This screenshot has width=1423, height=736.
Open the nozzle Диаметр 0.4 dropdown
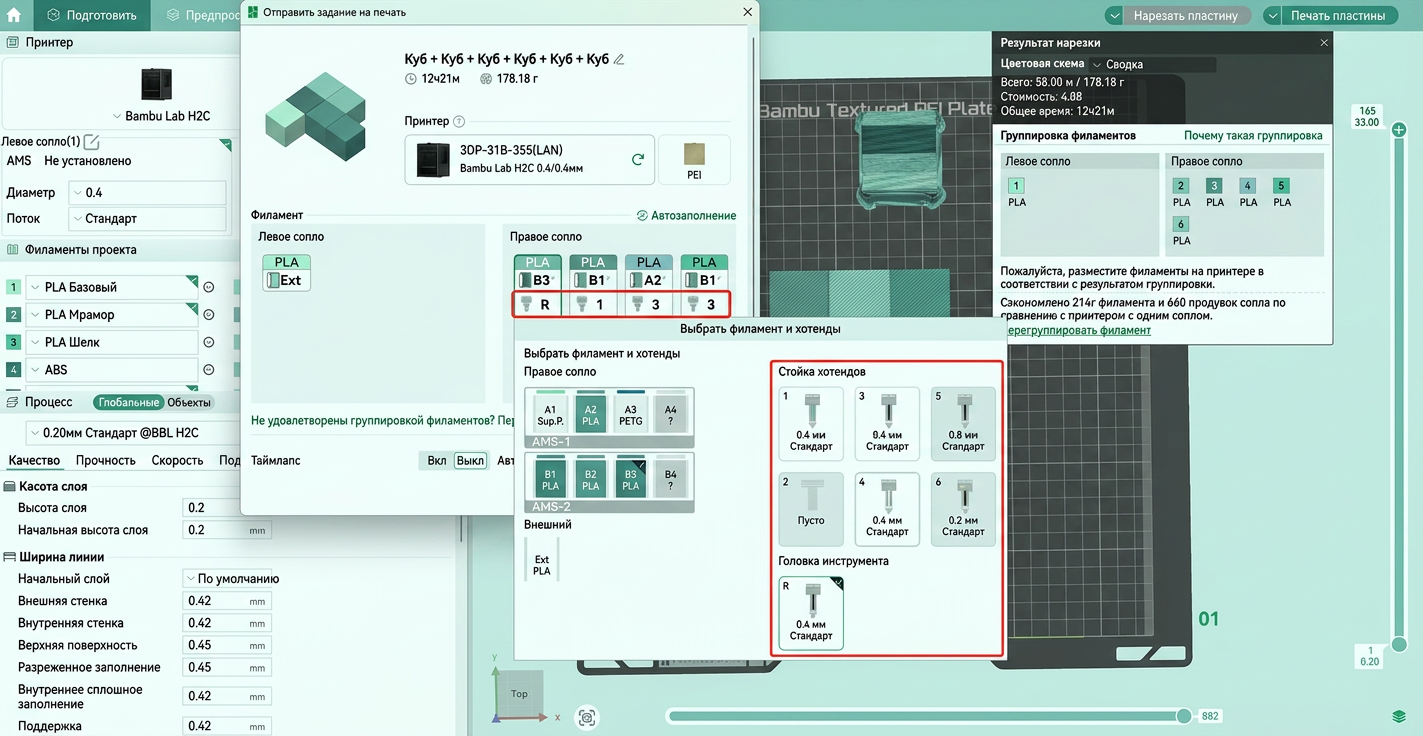click(x=147, y=193)
